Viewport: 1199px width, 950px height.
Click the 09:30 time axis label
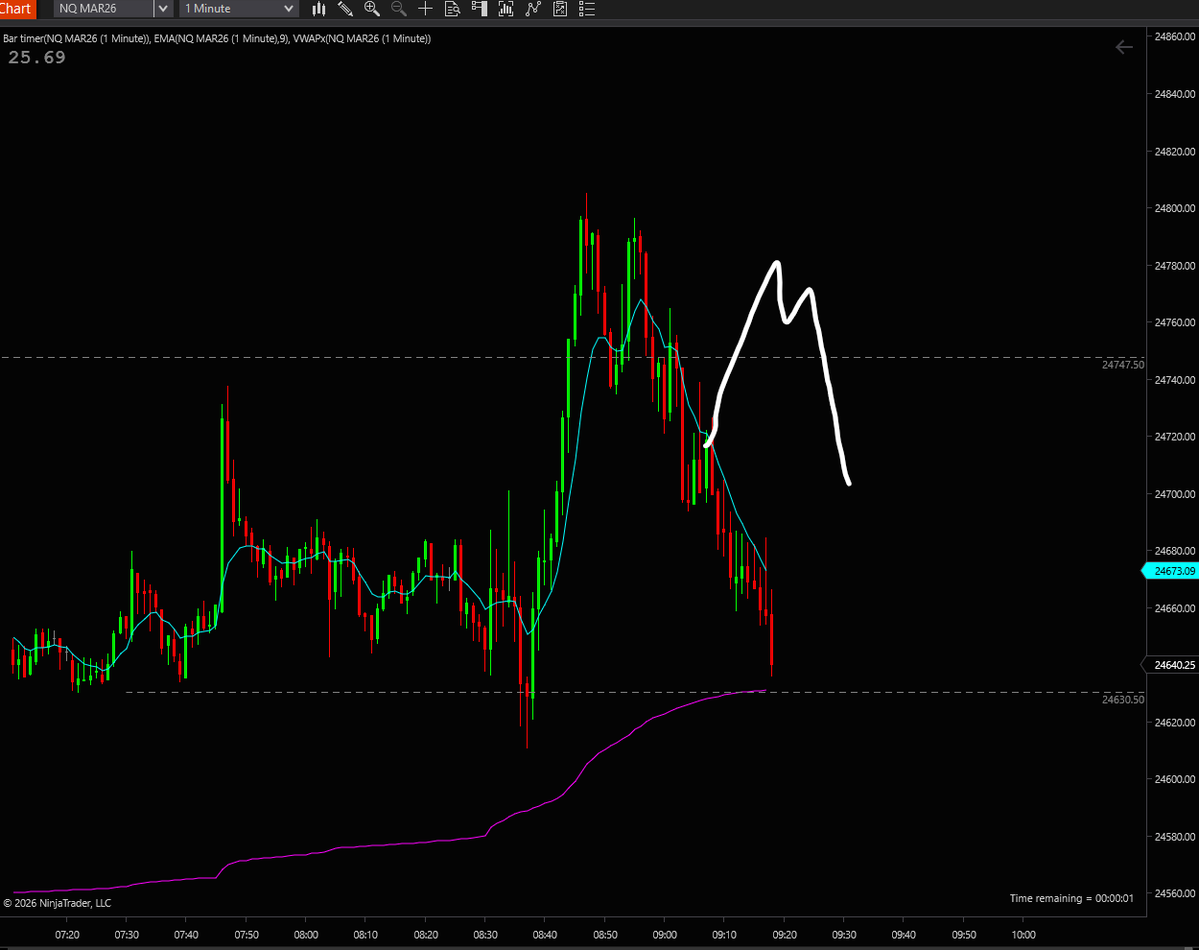pyautogui.click(x=843, y=935)
